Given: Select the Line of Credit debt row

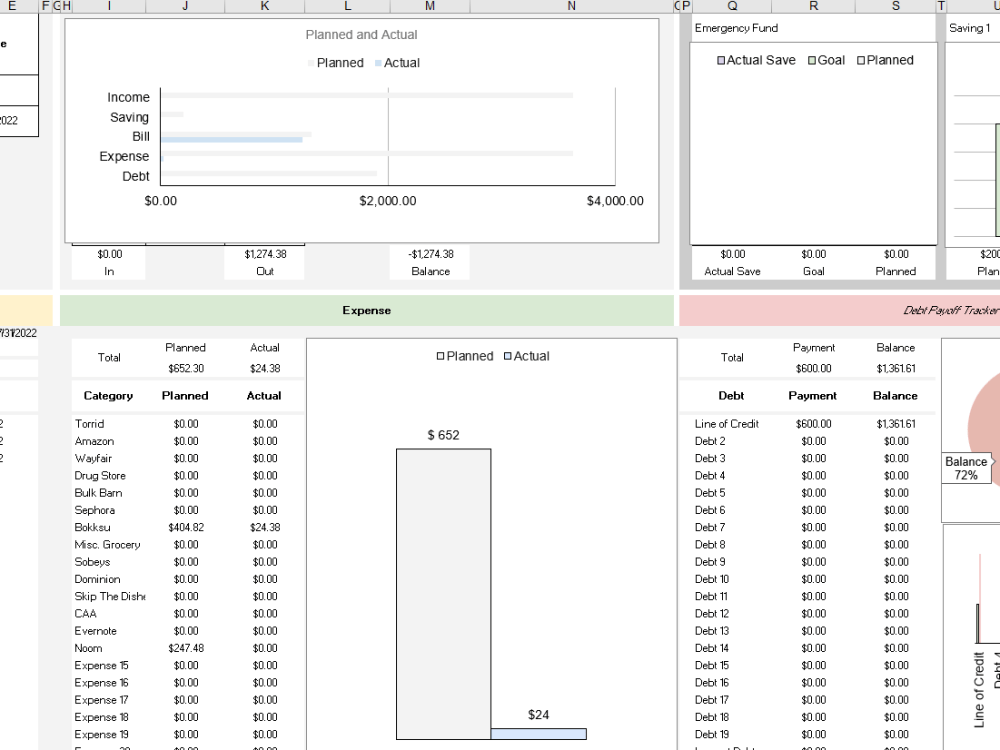Looking at the screenshot, I should [x=727, y=423].
